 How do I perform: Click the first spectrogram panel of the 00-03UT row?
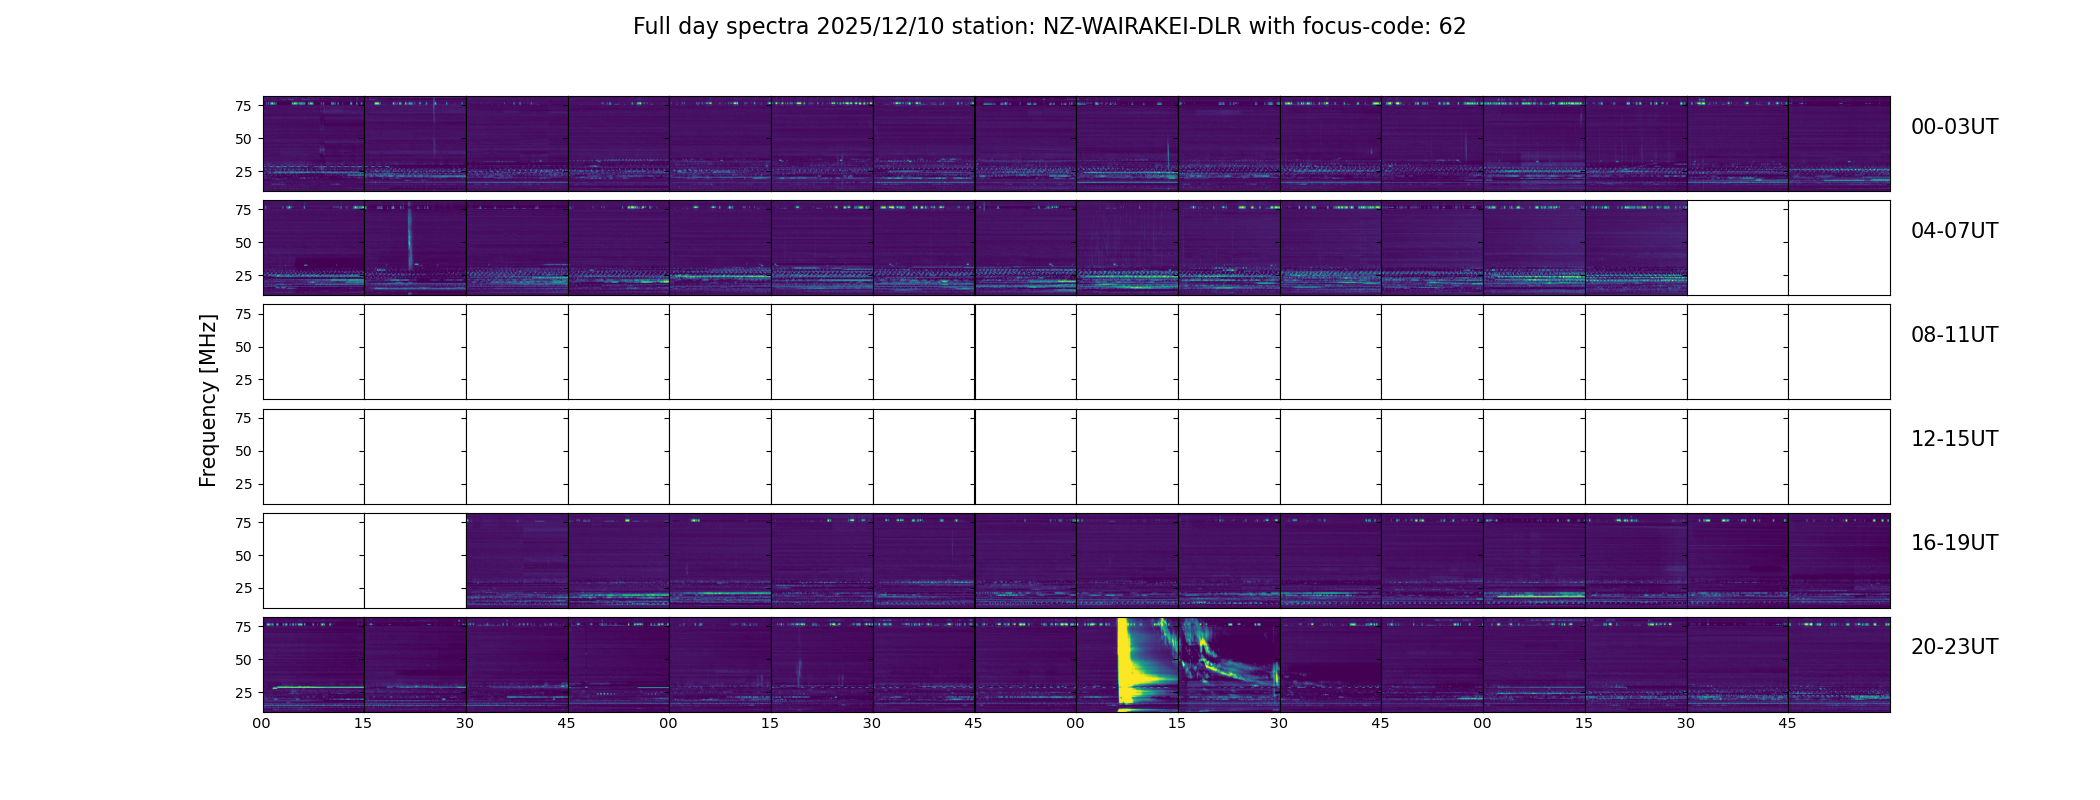tap(314, 144)
